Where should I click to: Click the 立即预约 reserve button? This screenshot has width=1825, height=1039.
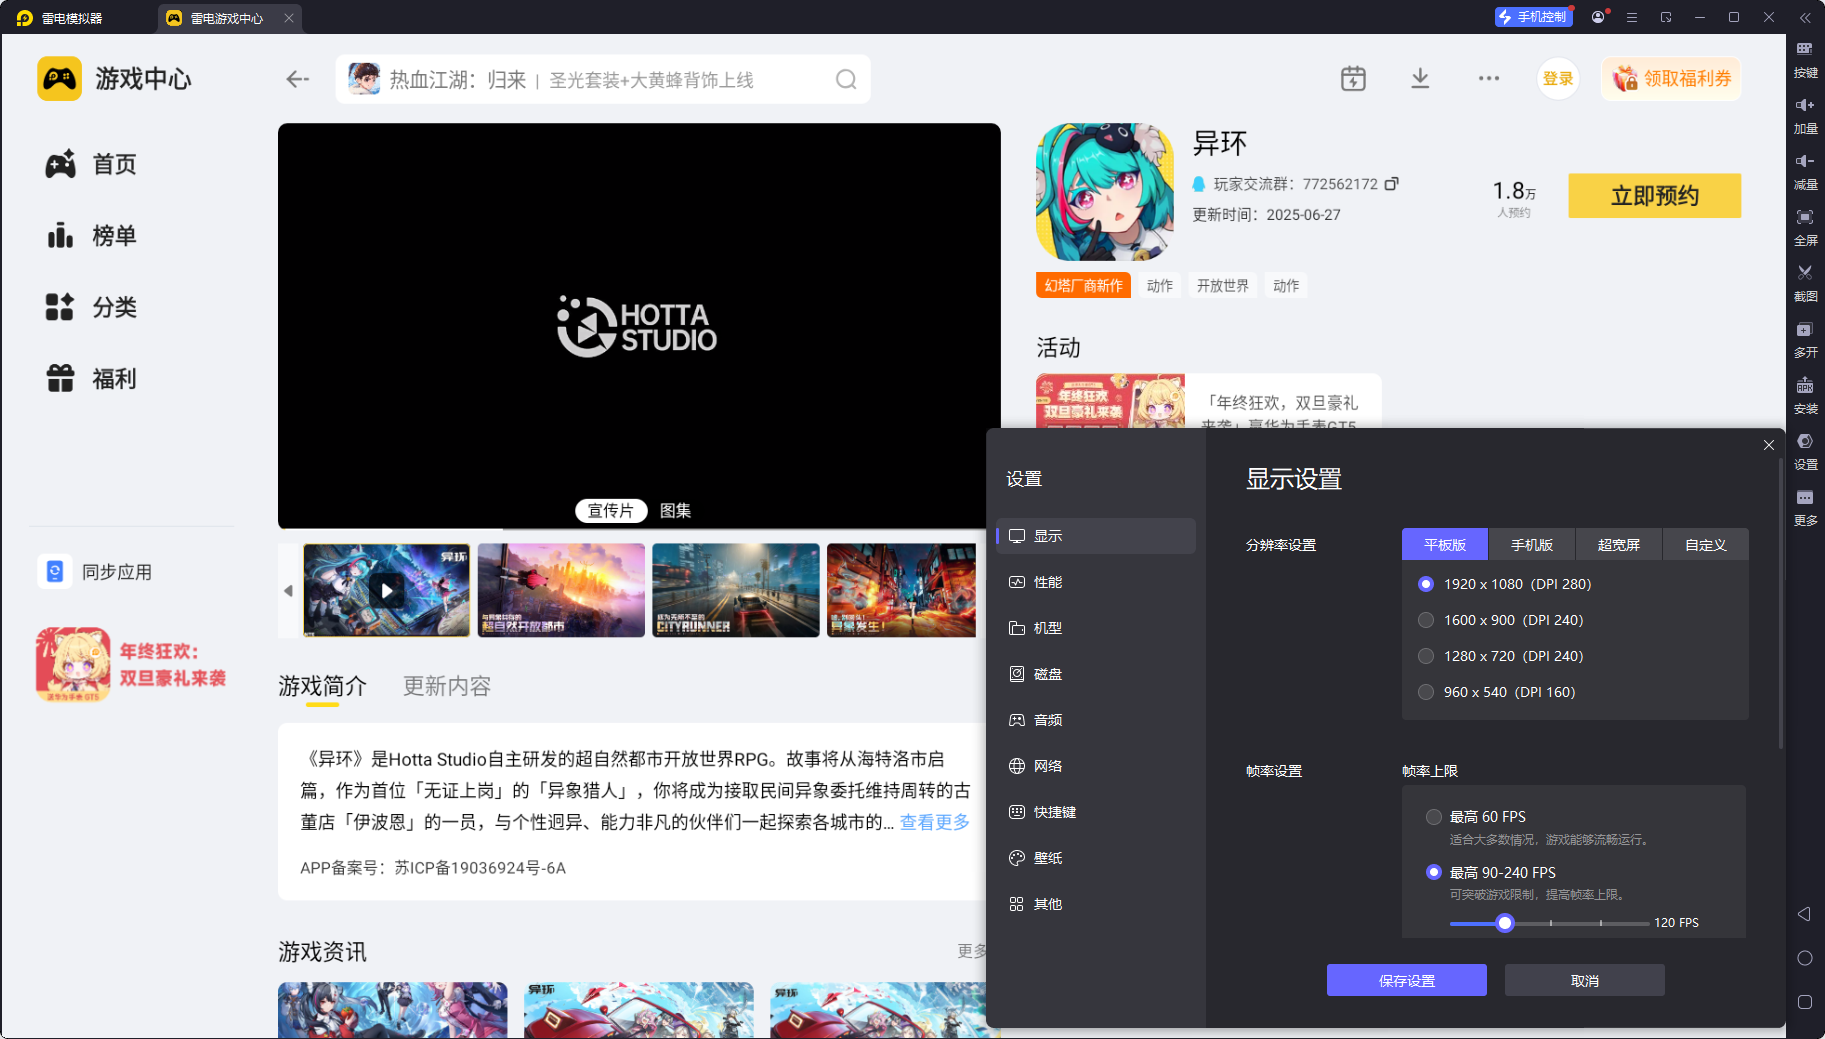coord(1654,196)
